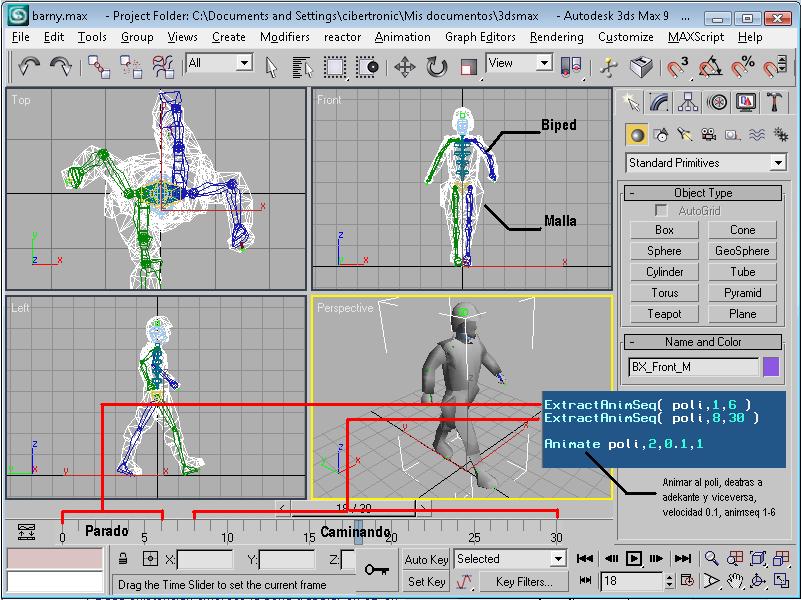The width and height of the screenshot is (801, 600).
Task: Open the Create command panel tab
Action: (631, 103)
